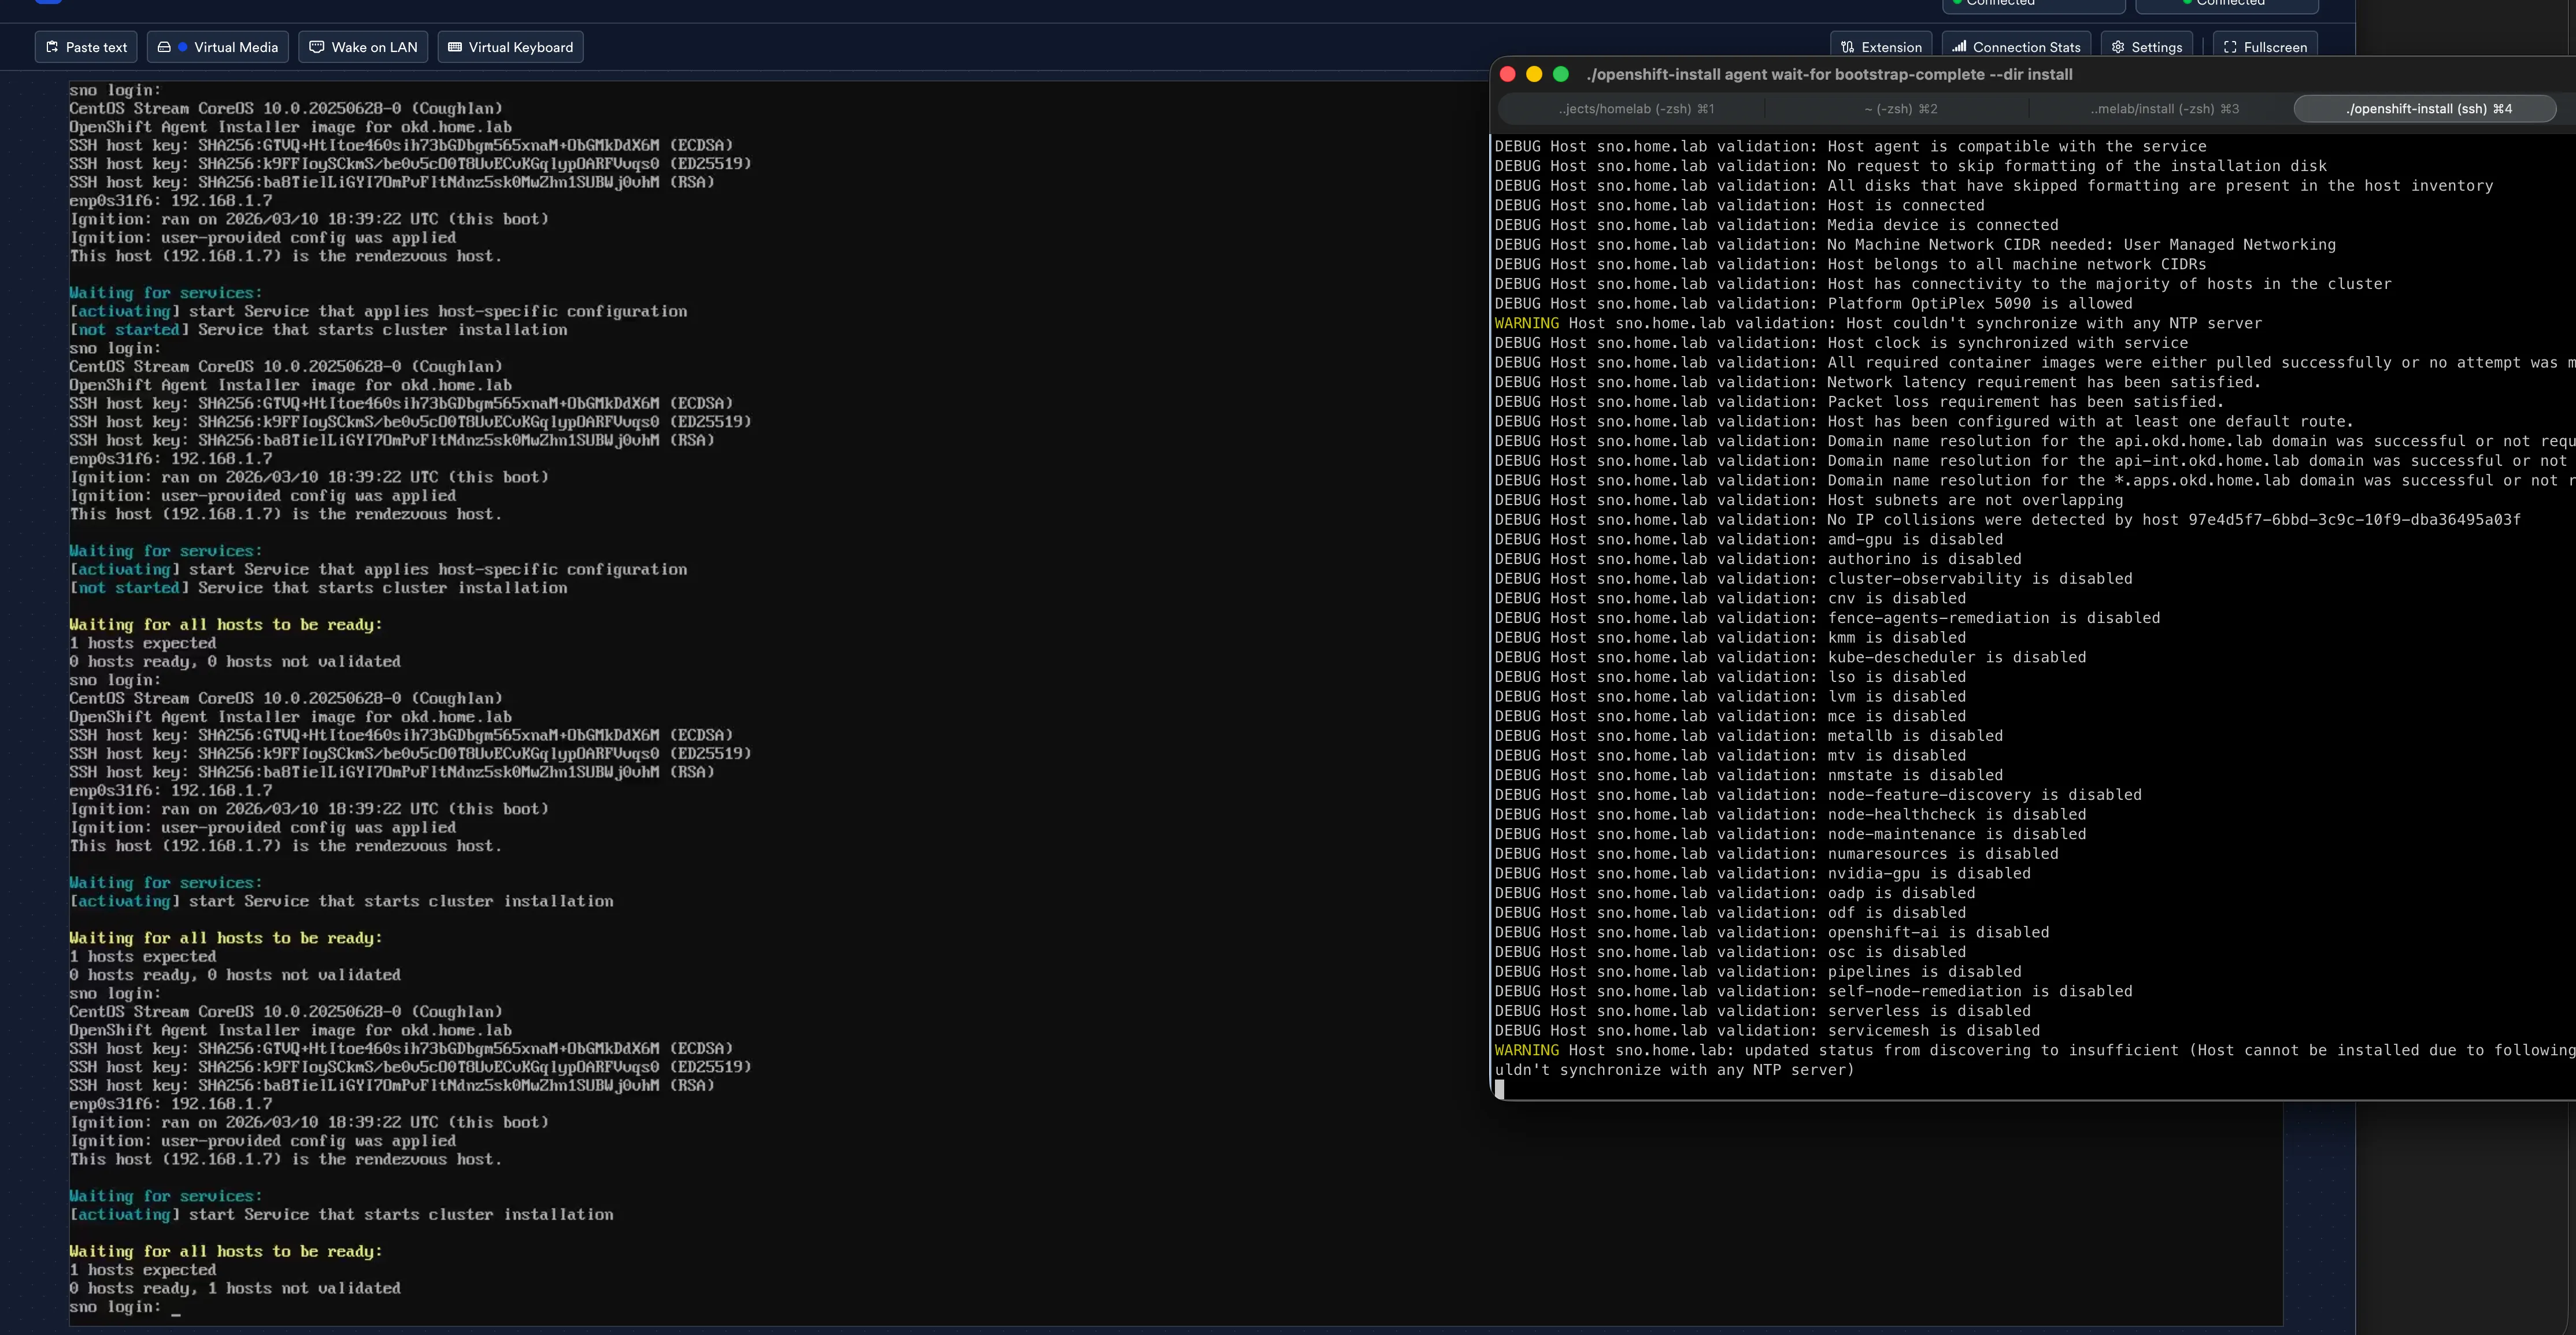Switch to the ..jects/homelab (-zsh) ⌘1 terminal tab
The image size is (2576, 1335).
click(x=1636, y=109)
